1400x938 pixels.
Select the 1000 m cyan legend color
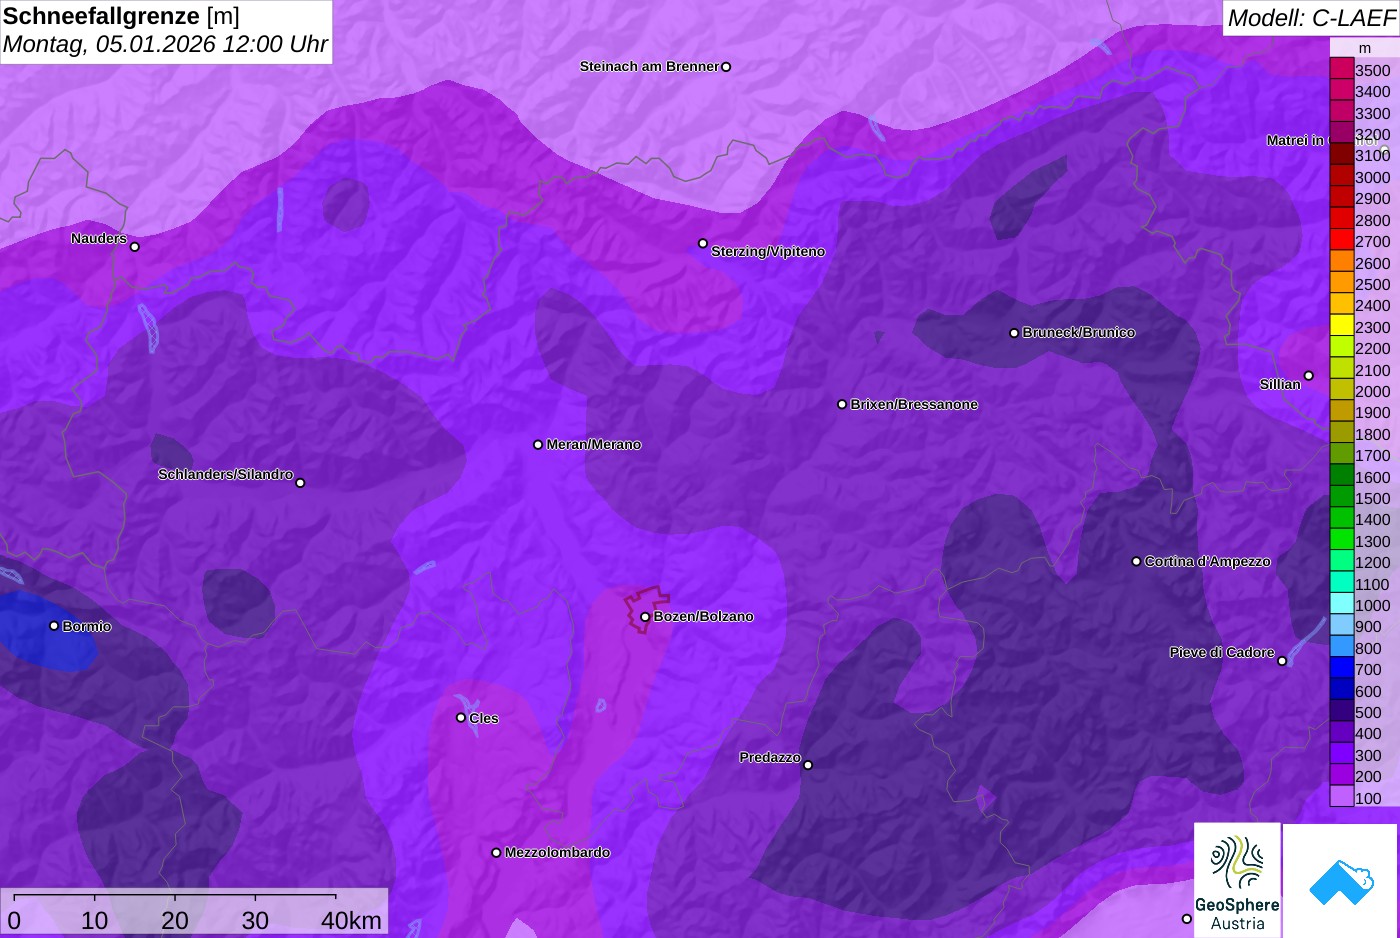click(x=1342, y=603)
